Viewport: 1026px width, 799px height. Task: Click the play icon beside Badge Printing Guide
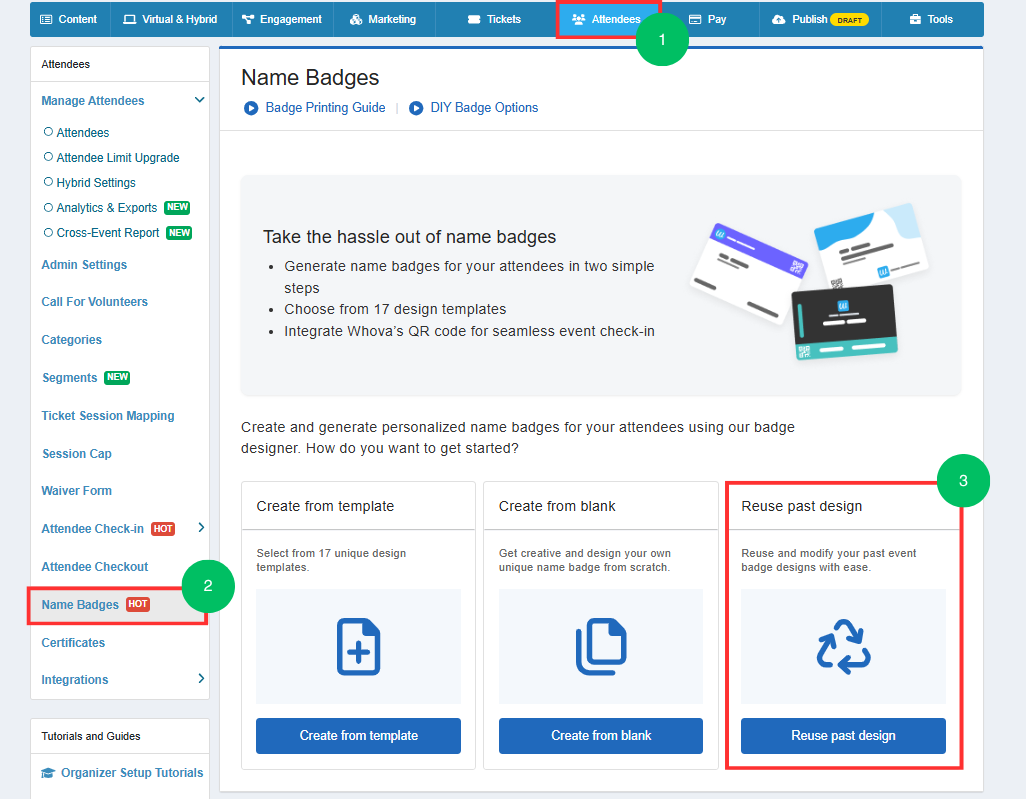coord(251,108)
